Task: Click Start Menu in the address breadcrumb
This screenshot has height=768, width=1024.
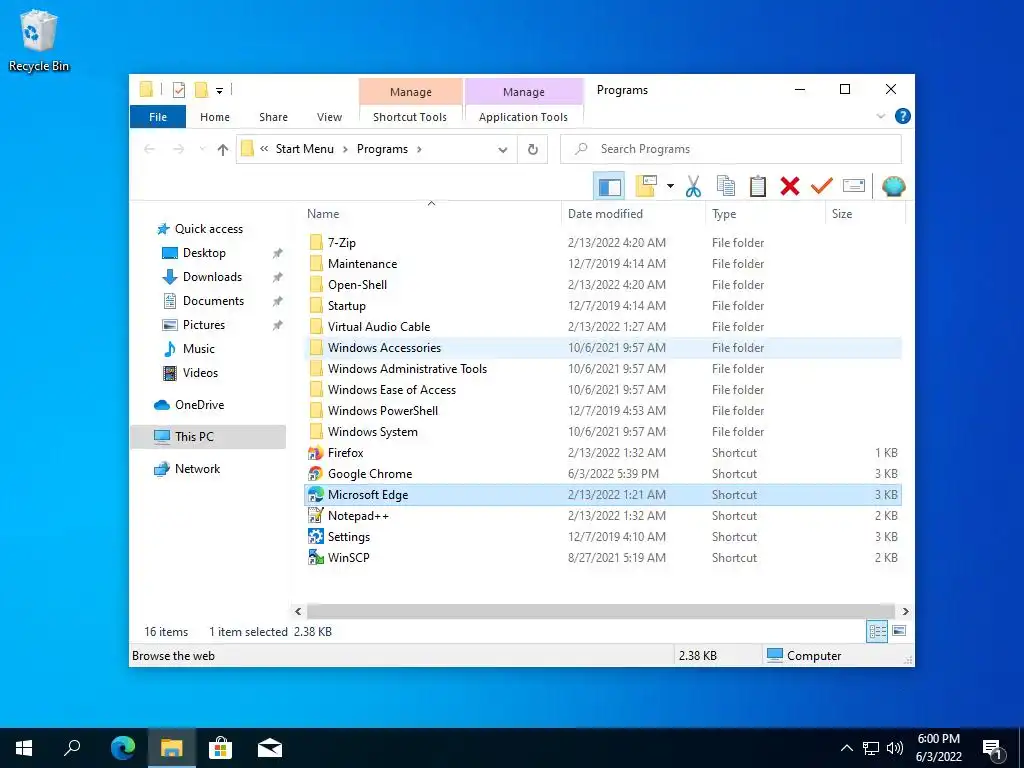Action: [304, 149]
